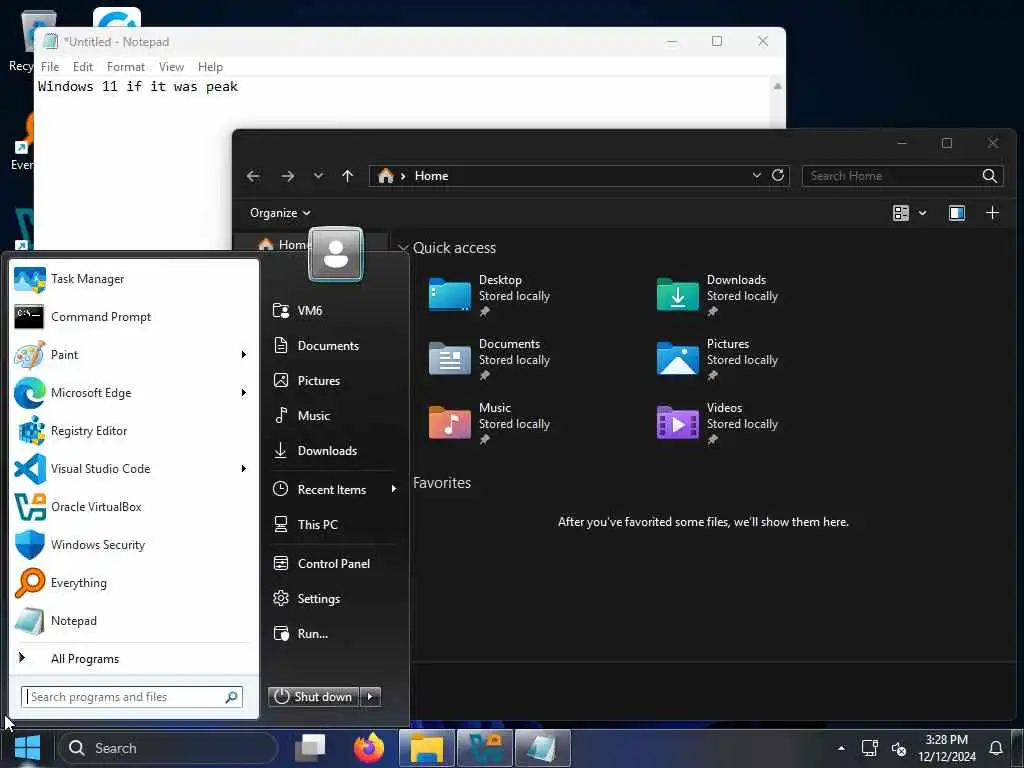Image resolution: width=1024 pixels, height=768 pixels.
Task: Click the Start button on taskbar
Action: (27, 748)
